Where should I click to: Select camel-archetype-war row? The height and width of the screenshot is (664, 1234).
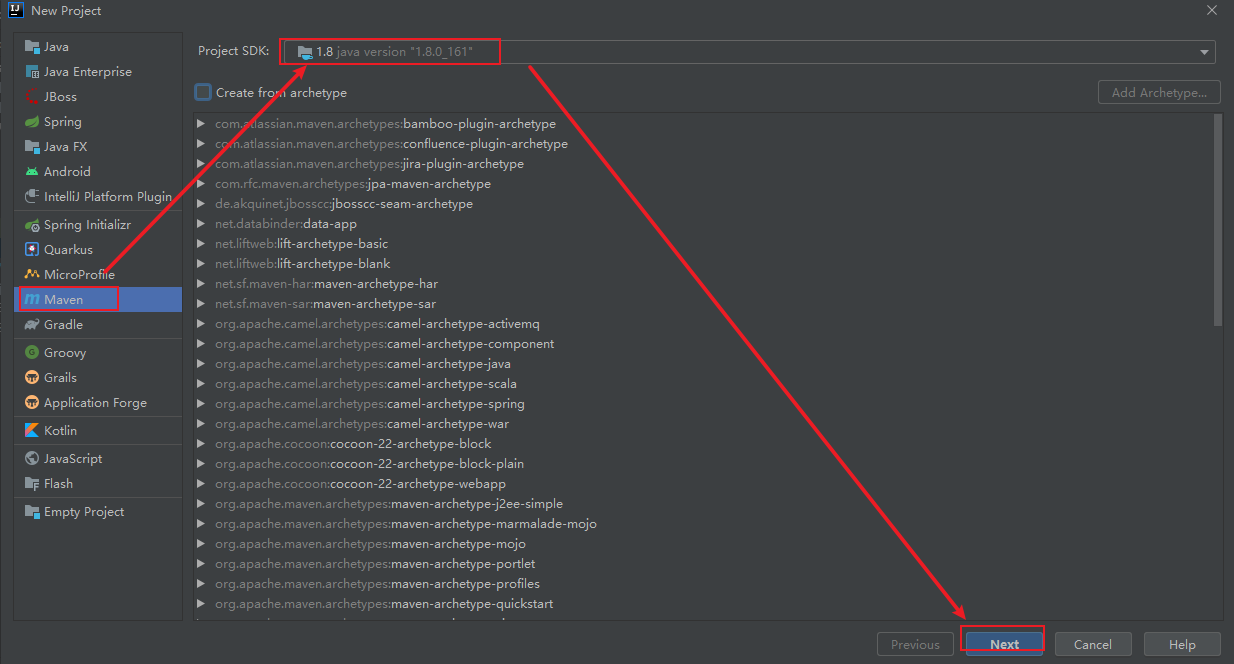(704, 424)
